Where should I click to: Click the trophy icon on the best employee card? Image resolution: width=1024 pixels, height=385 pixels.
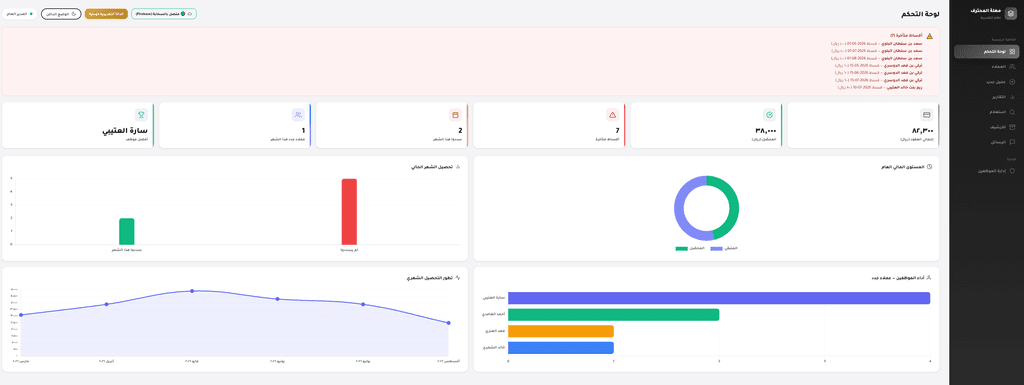141,115
